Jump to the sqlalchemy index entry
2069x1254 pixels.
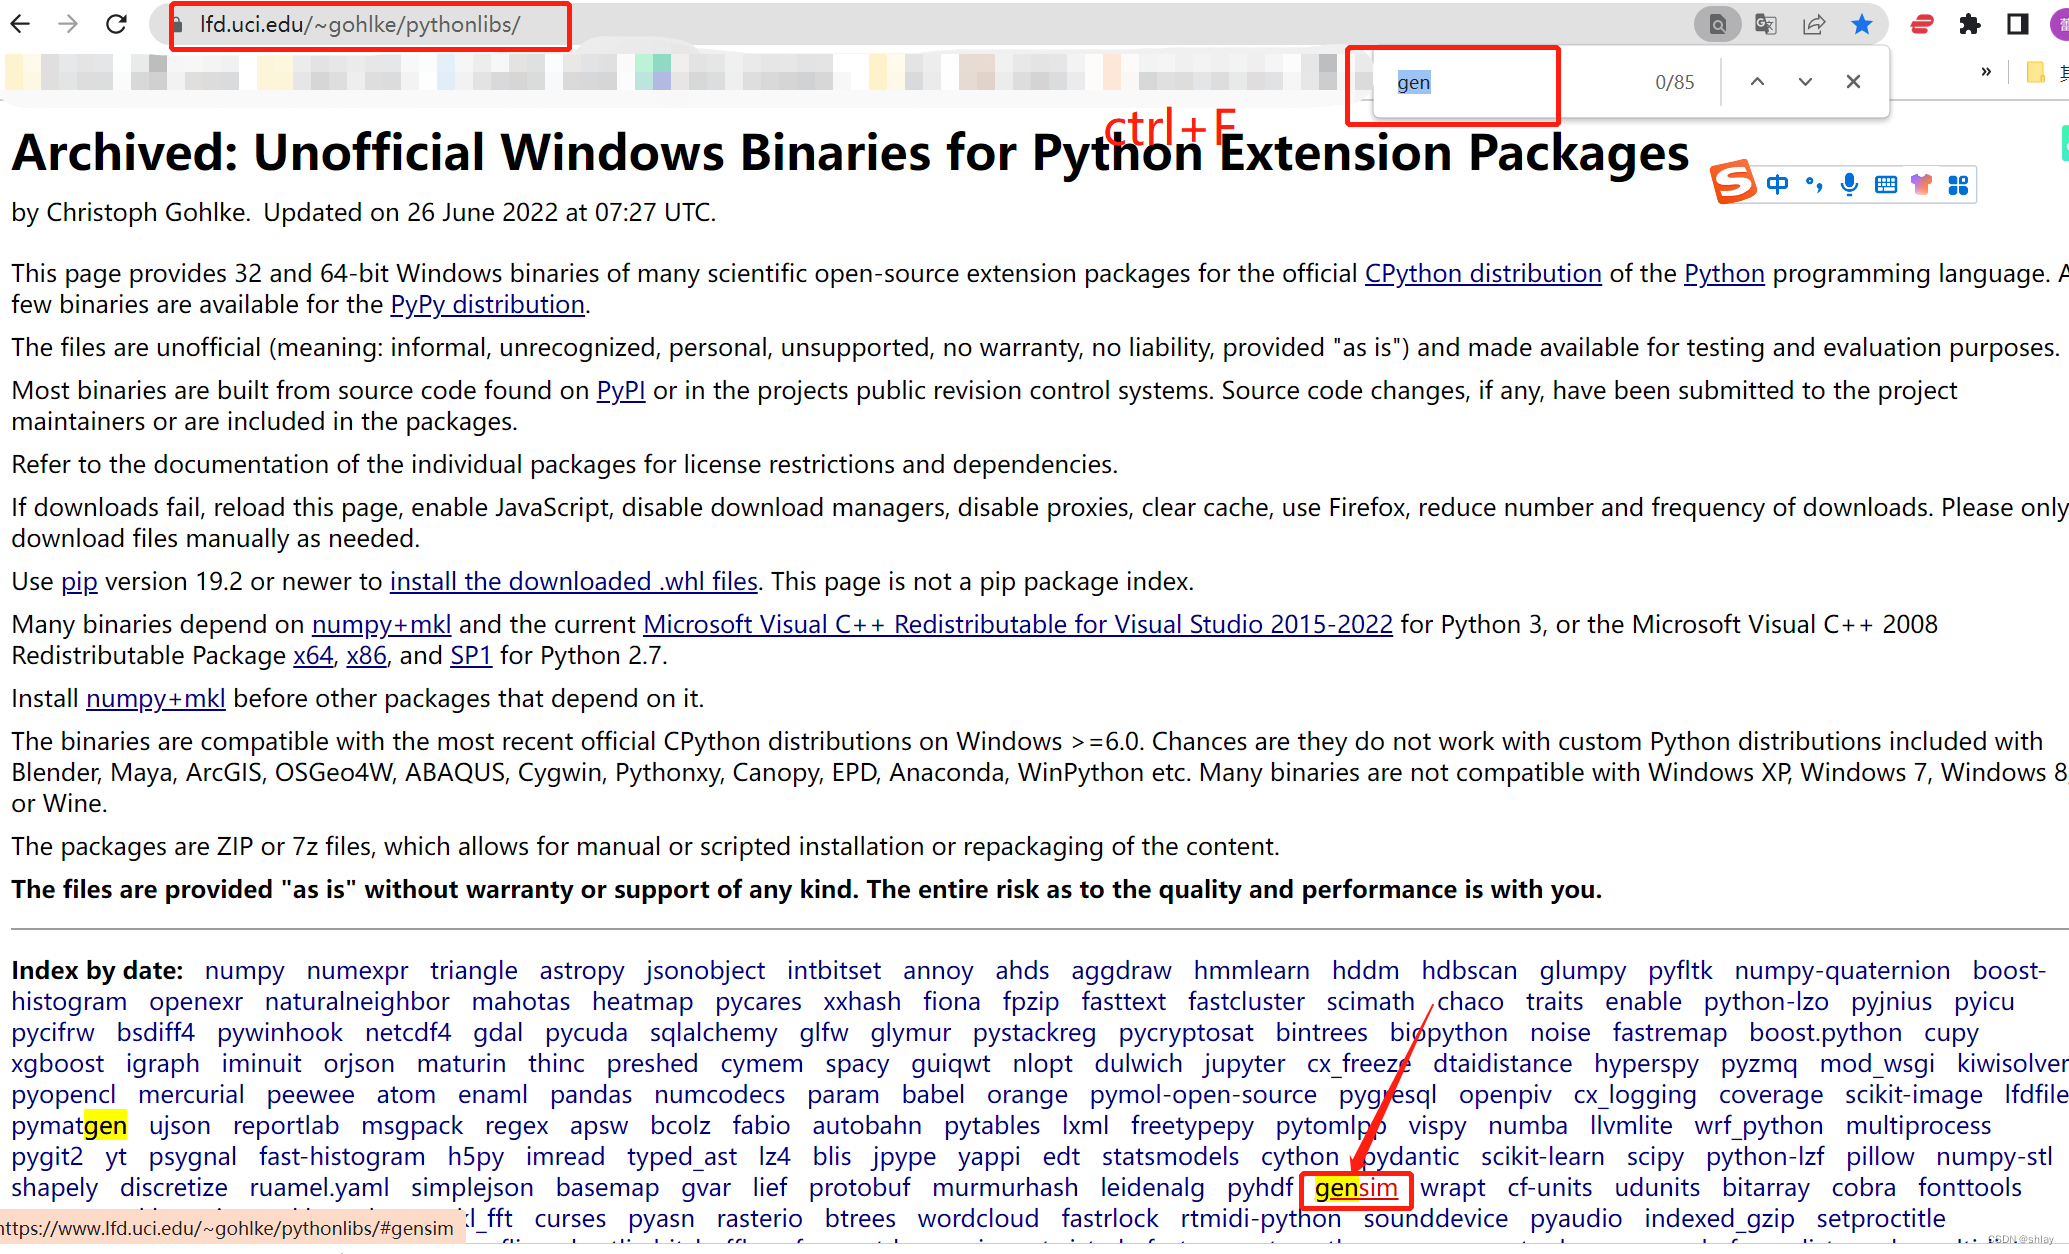[713, 1032]
